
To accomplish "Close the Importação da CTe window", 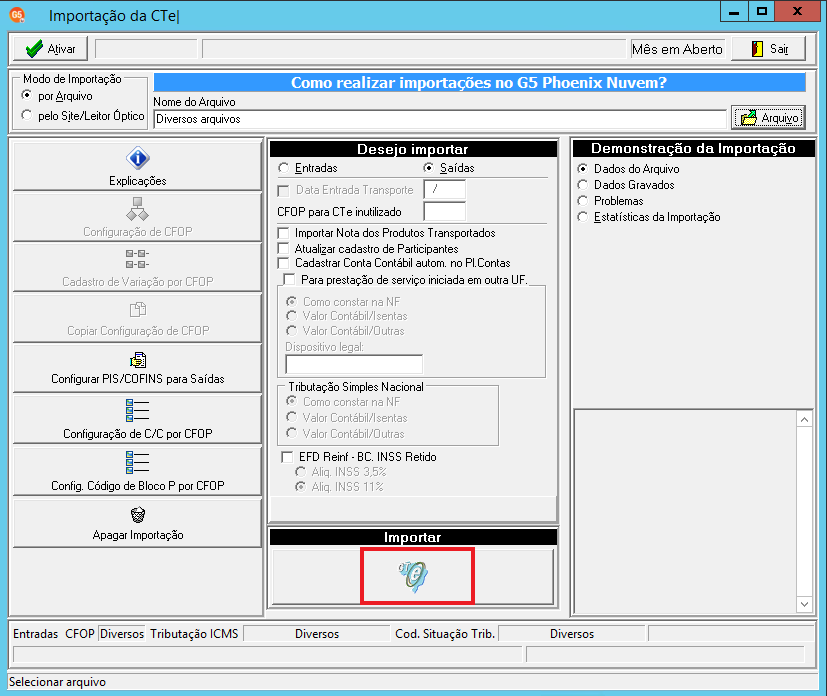I will (x=797, y=12).
